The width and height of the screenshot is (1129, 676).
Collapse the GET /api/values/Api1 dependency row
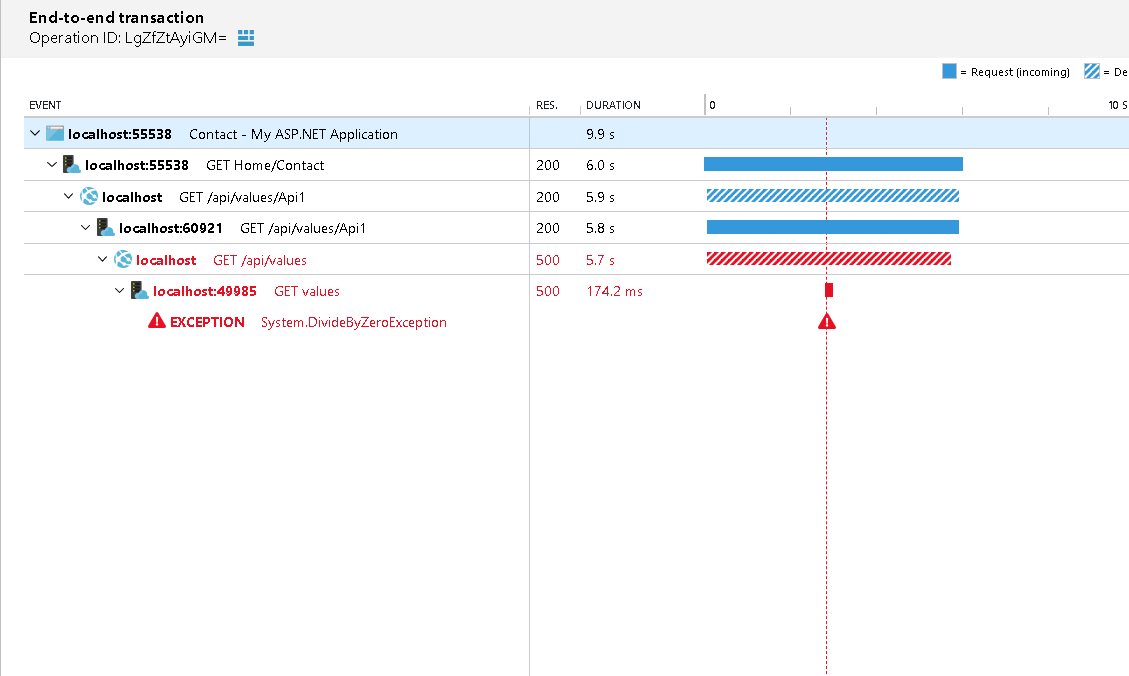pyautogui.click(x=68, y=196)
